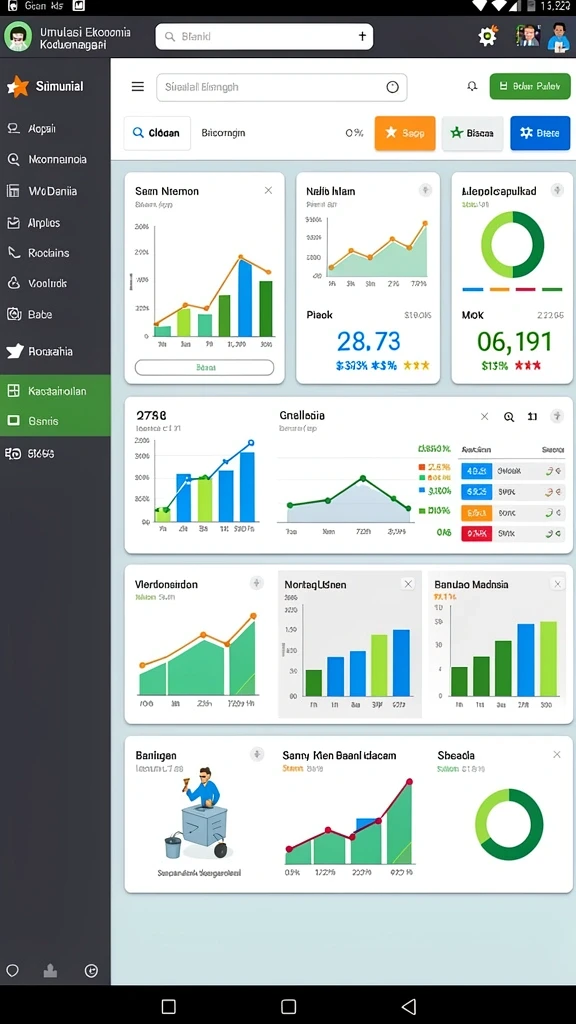The width and height of the screenshot is (576, 1024).
Task: Click the orange star Simunial logo
Action: pos(18,86)
